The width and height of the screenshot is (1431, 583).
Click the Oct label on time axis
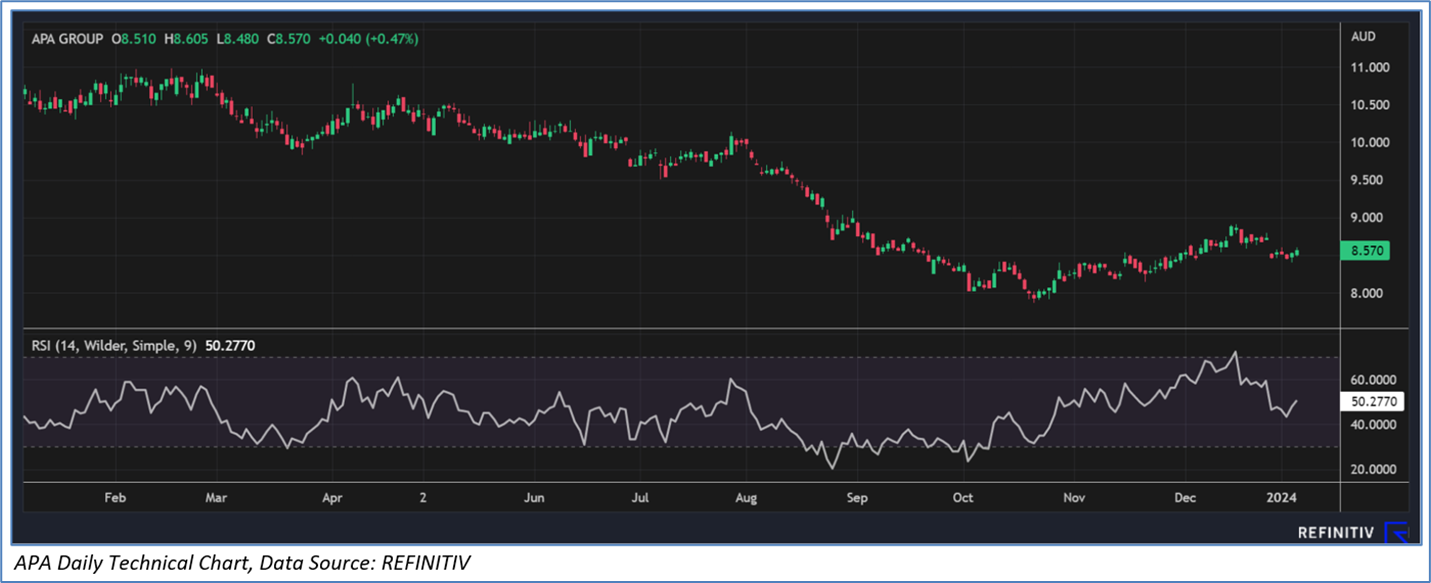963,497
